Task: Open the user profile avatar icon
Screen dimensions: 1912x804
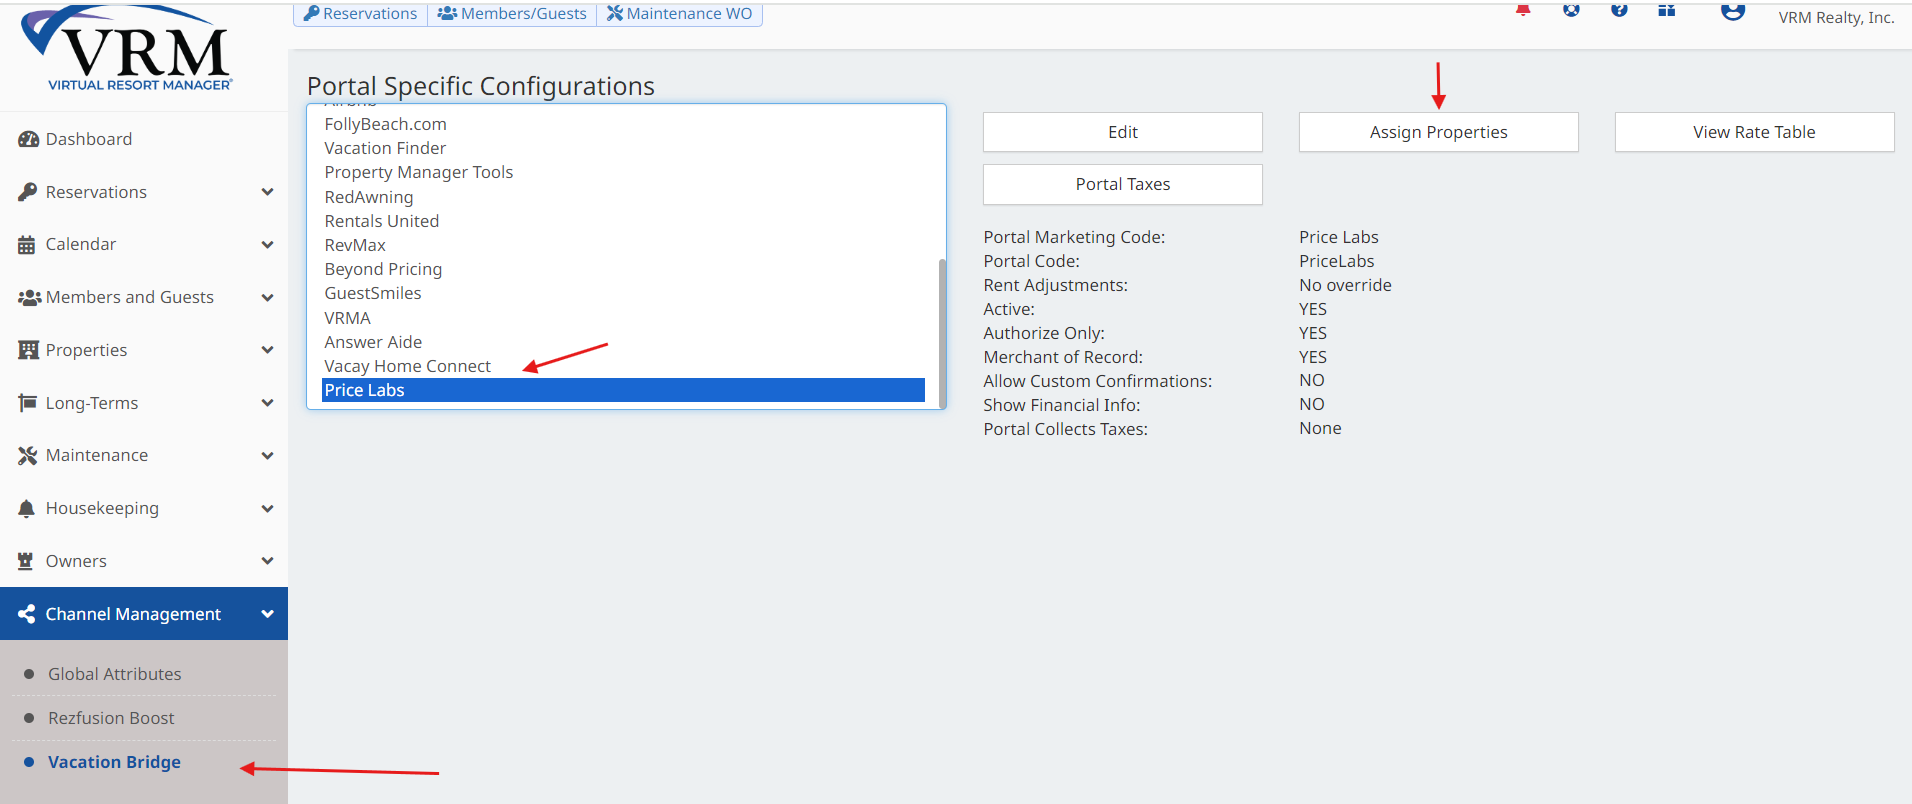Action: tap(1733, 11)
